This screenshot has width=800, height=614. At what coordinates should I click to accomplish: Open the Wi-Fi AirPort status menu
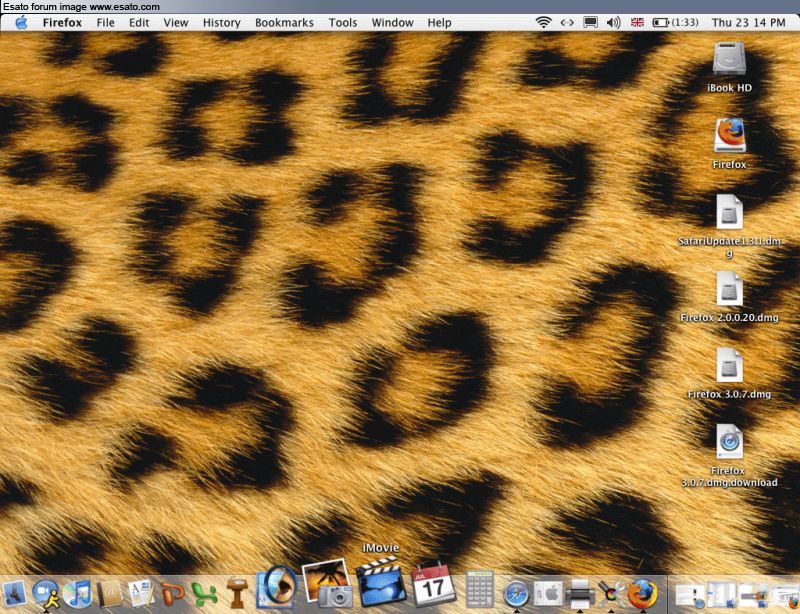click(x=543, y=22)
